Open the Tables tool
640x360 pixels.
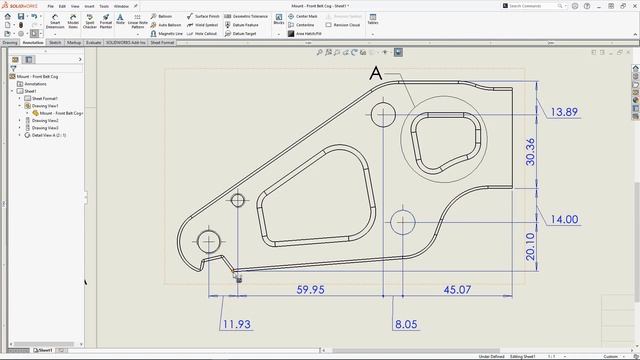(x=373, y=19)
